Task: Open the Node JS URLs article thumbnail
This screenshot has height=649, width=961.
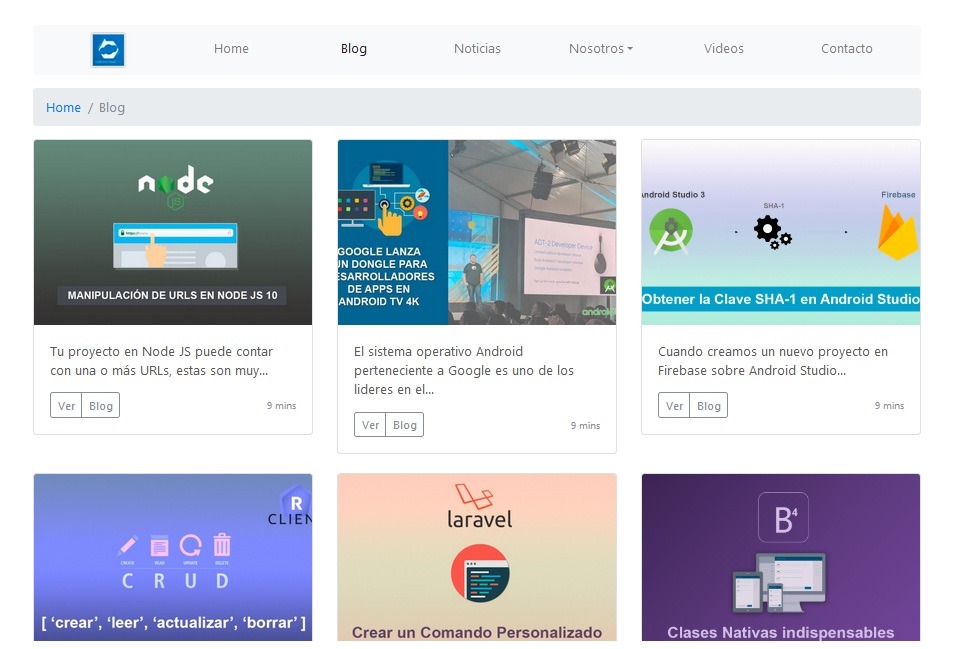Action: (173, 232)
